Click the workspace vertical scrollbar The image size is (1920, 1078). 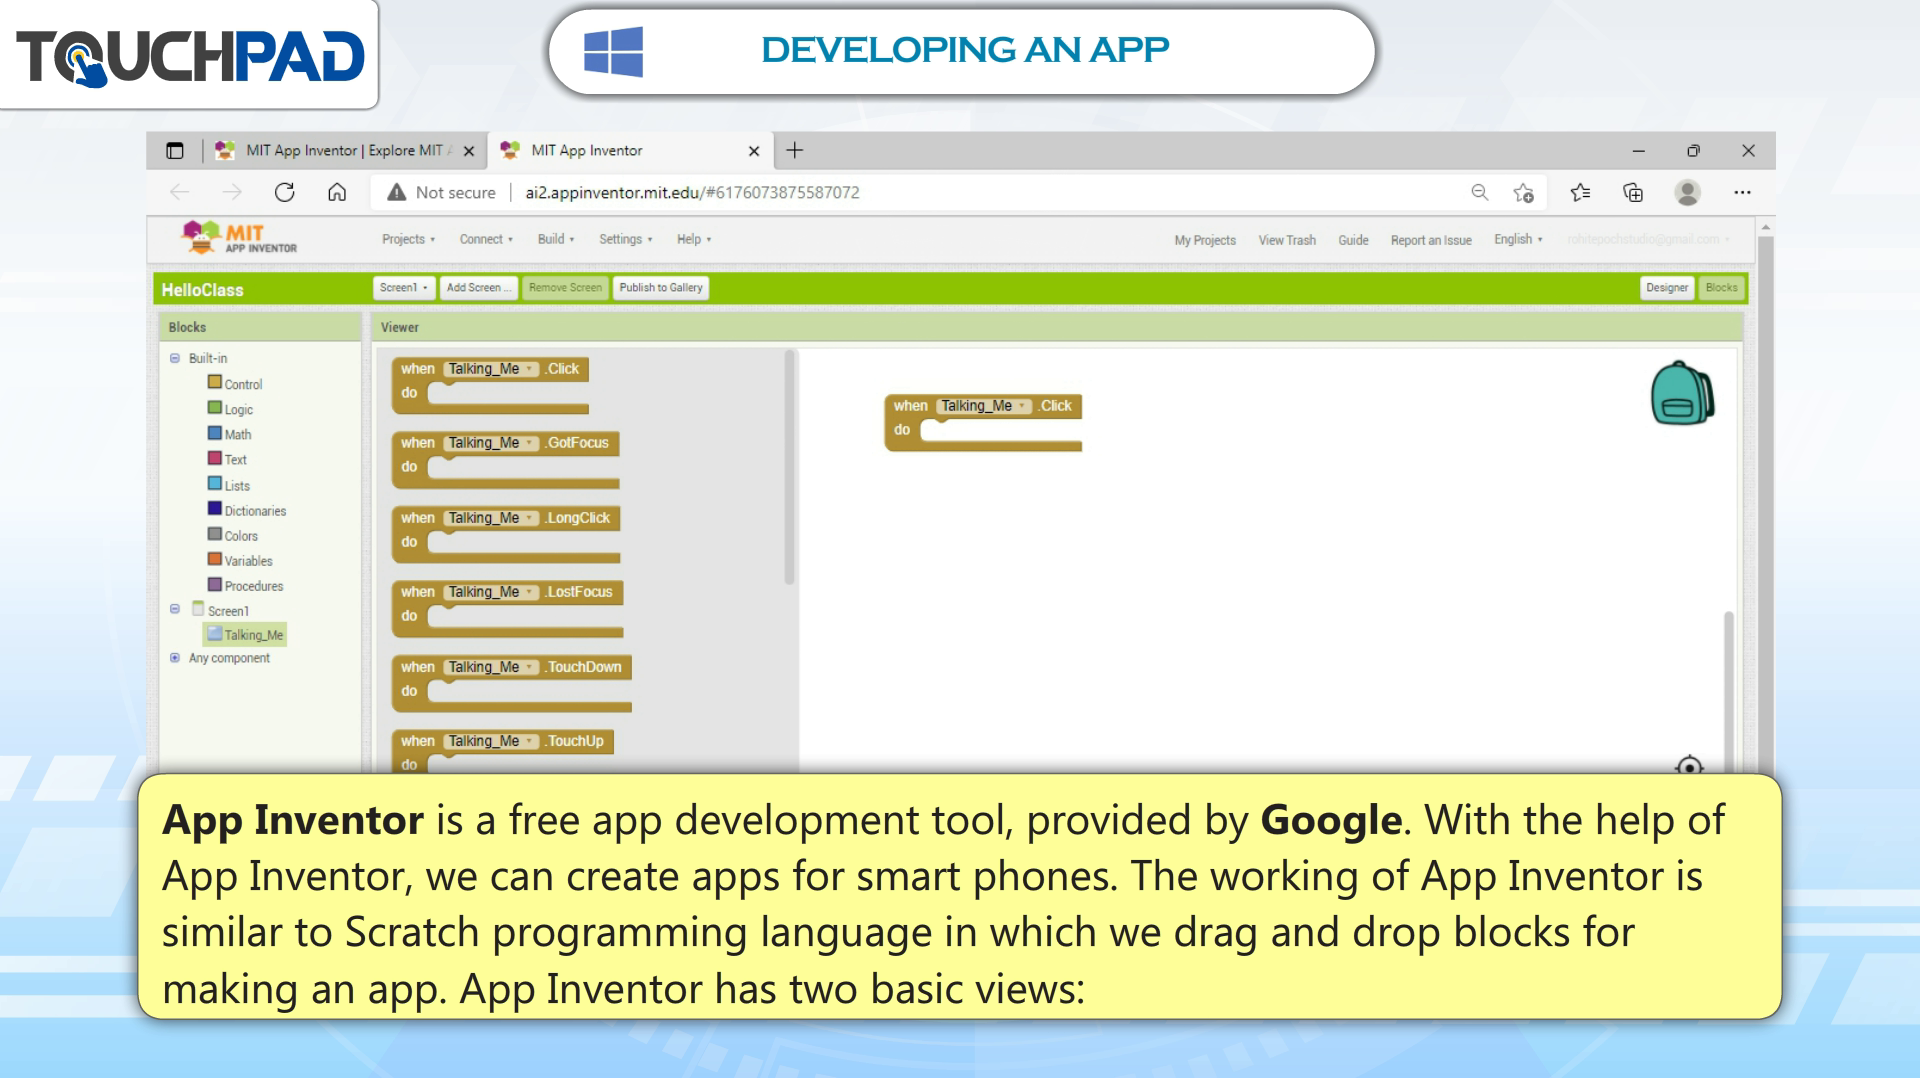1728,690
